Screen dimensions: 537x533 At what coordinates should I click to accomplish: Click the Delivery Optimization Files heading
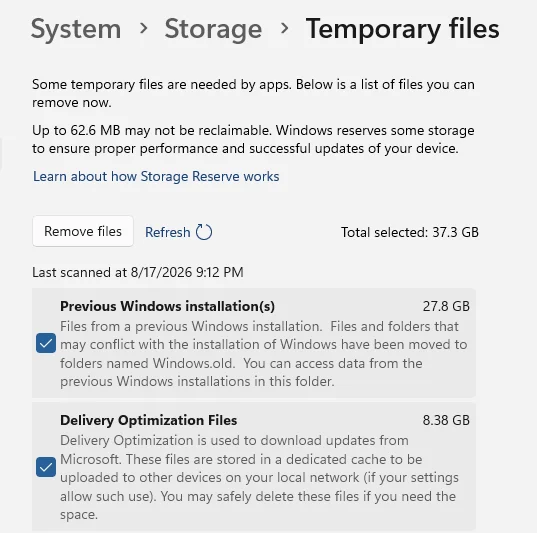pos(149,420)
